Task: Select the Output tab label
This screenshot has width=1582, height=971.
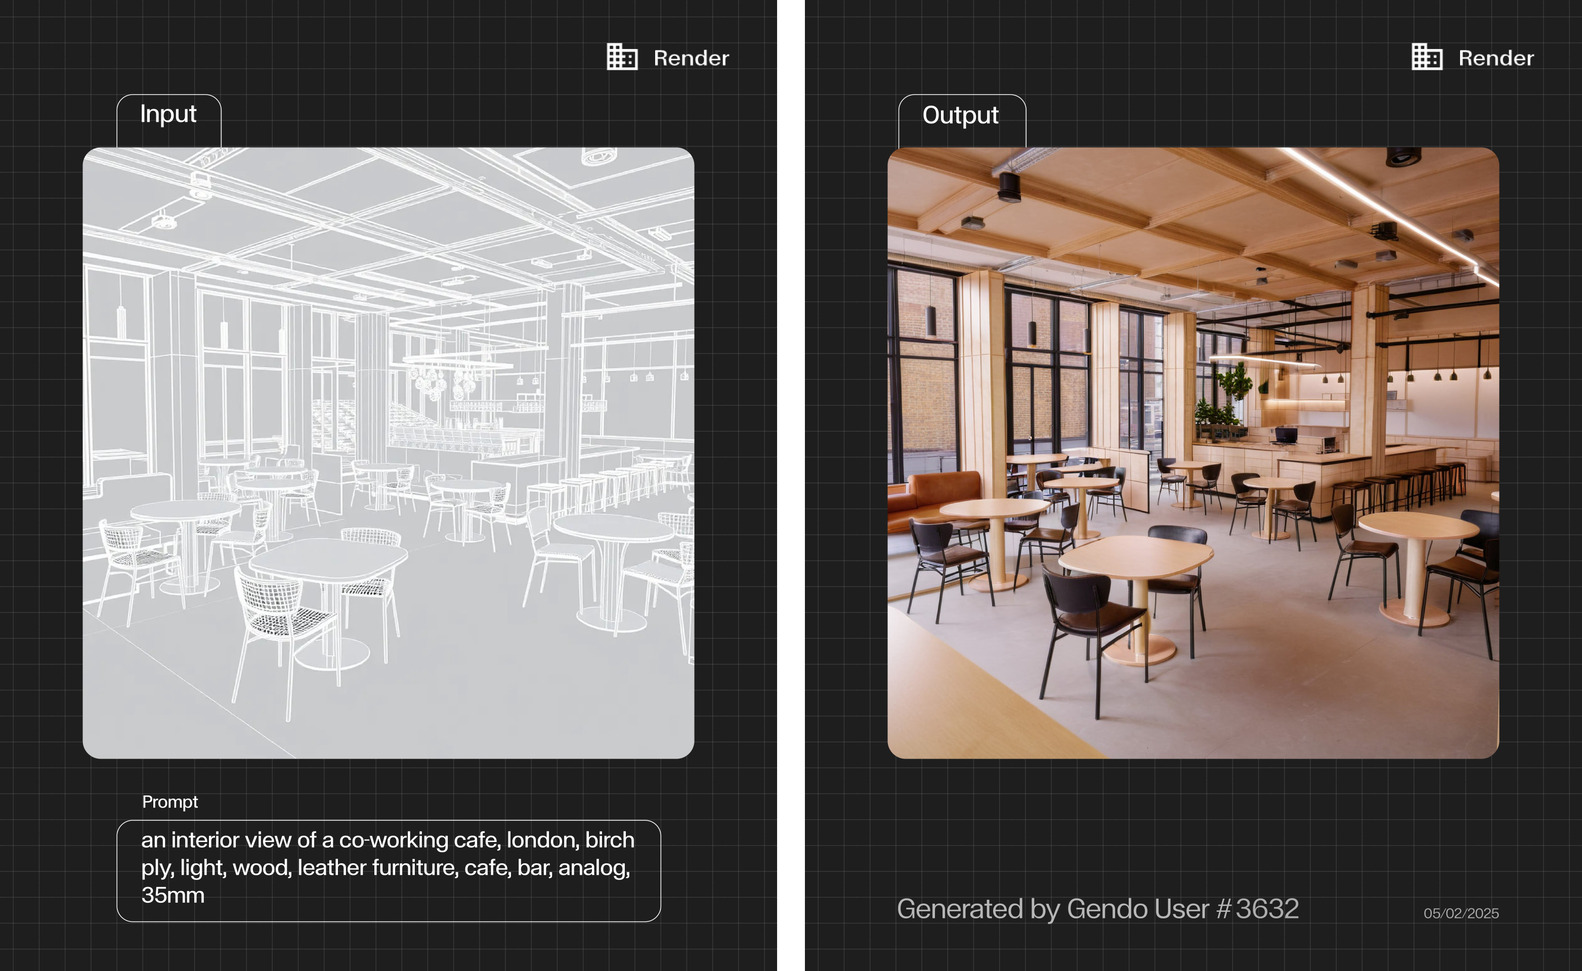Action: [960, 115]
